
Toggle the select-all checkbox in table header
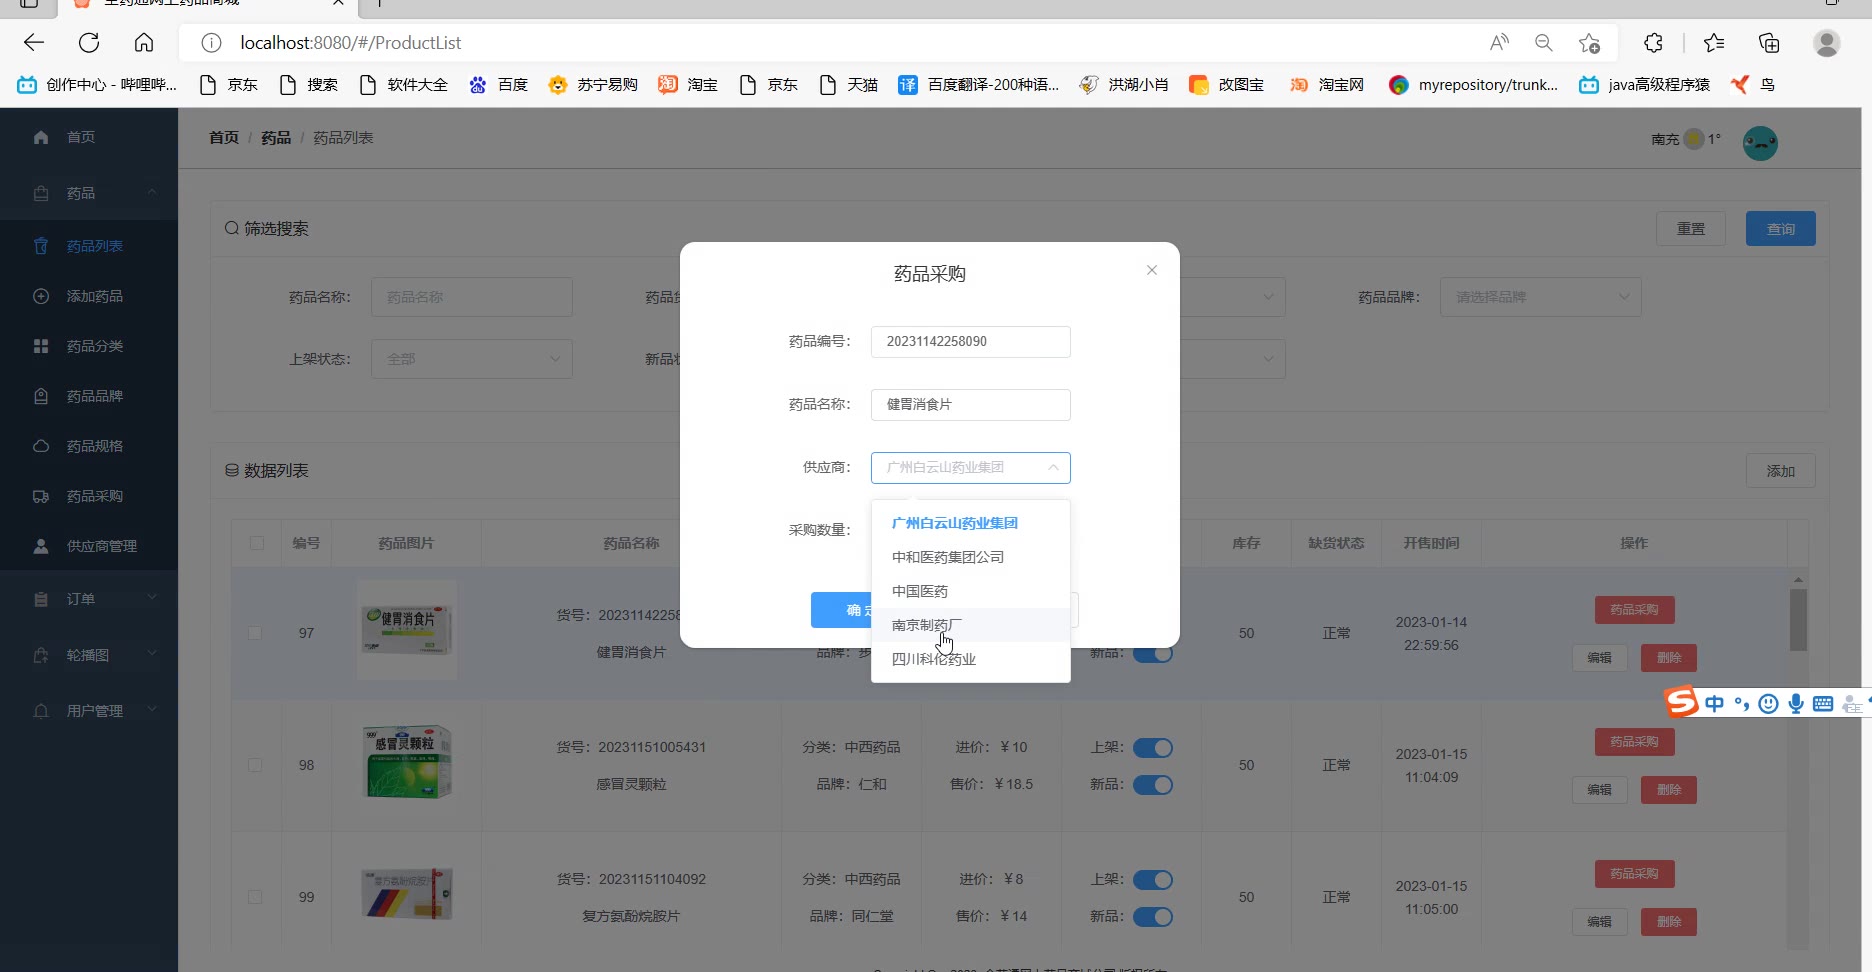point(257,543)
